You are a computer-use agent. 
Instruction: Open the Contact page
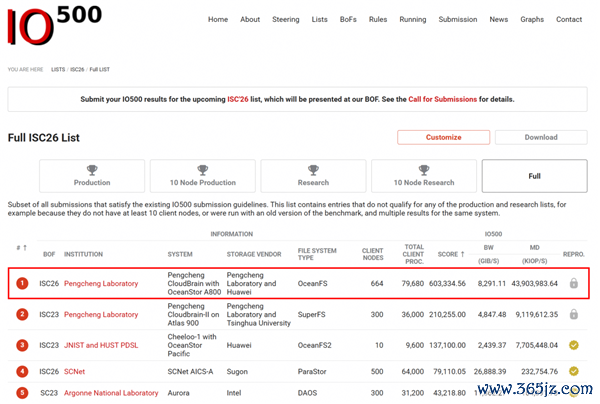(x=569, y=19)
